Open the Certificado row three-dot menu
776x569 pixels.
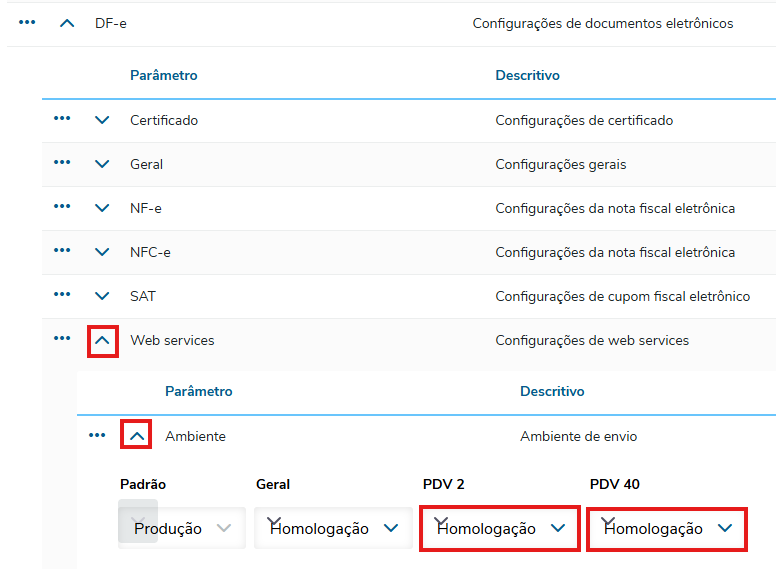tap(62, 119)
